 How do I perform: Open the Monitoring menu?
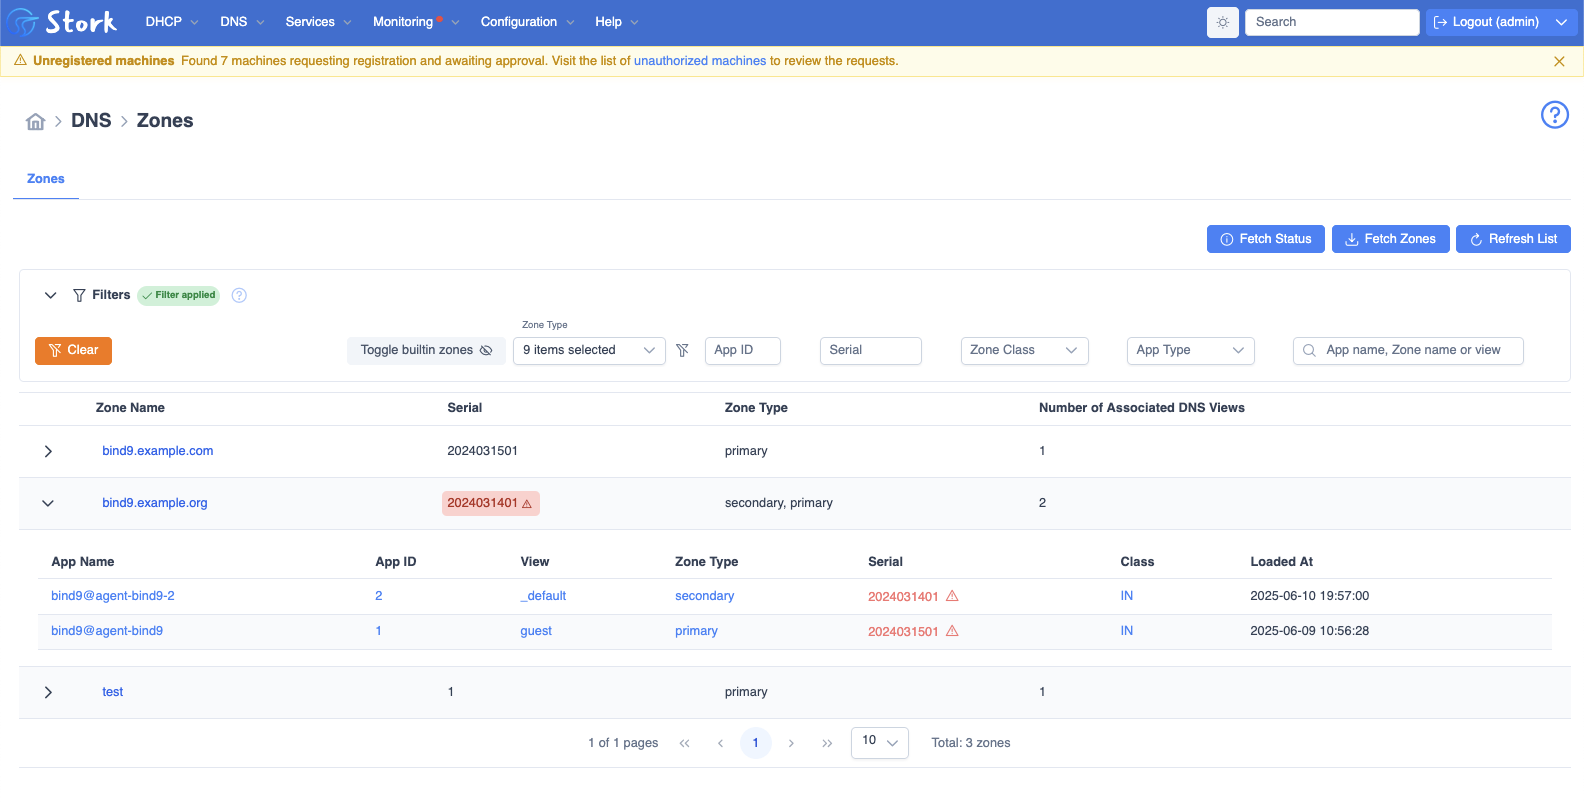click(415, 22)
